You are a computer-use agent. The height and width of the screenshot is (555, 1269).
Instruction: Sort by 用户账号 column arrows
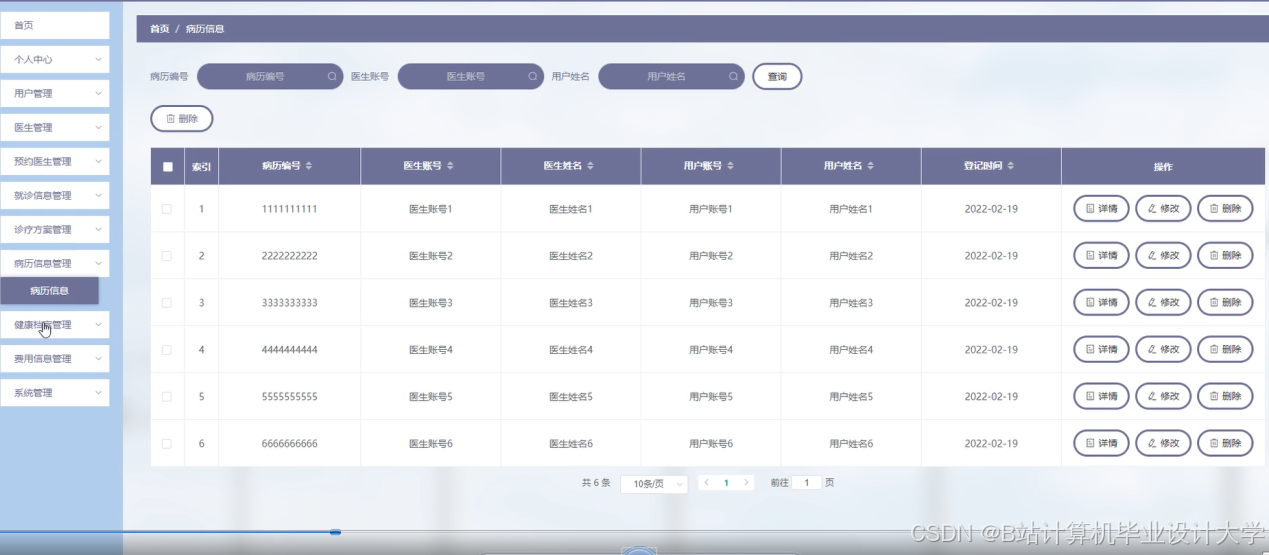(730, 166)
